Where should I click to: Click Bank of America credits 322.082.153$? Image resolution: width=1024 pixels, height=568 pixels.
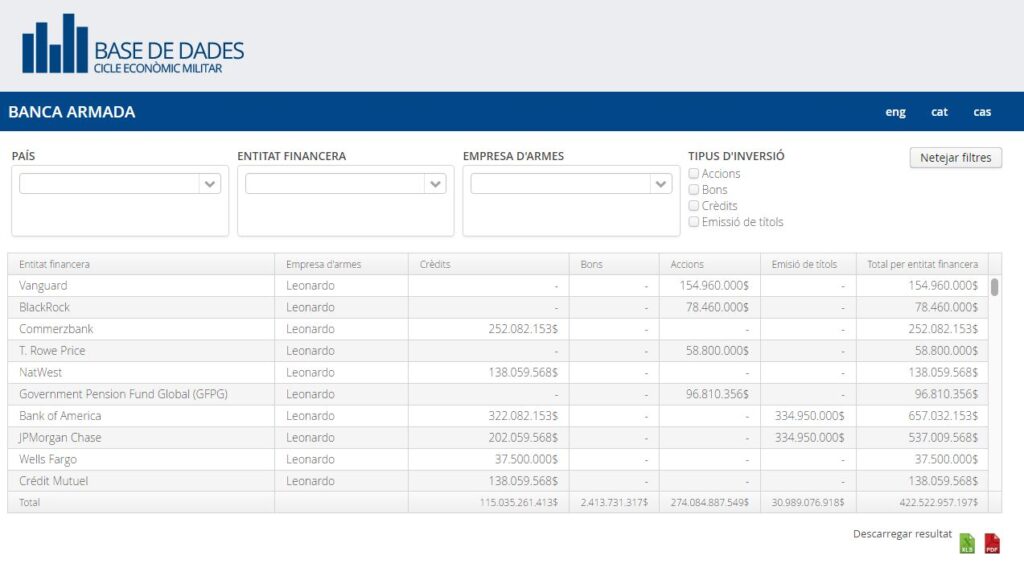(523, 415)
